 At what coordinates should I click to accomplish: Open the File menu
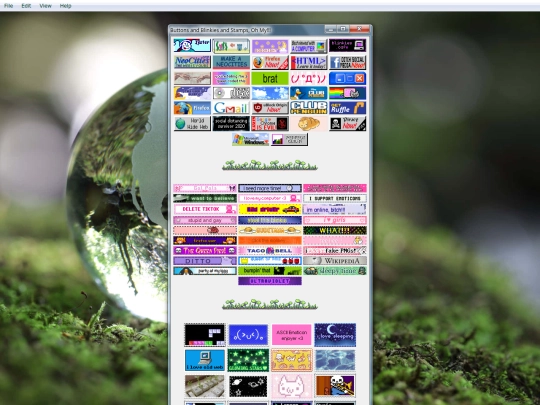click(8, 6)
